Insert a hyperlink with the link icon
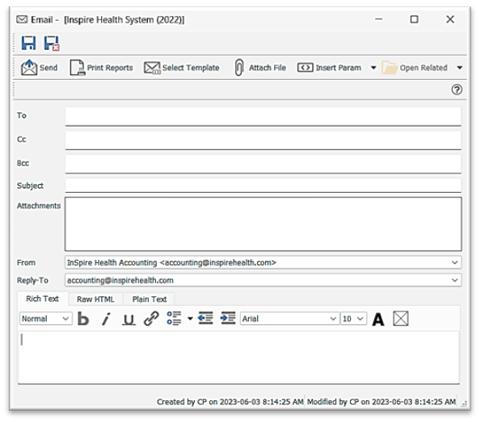Image resolution: width=480 pixels, height=422 pixels. 151,319
